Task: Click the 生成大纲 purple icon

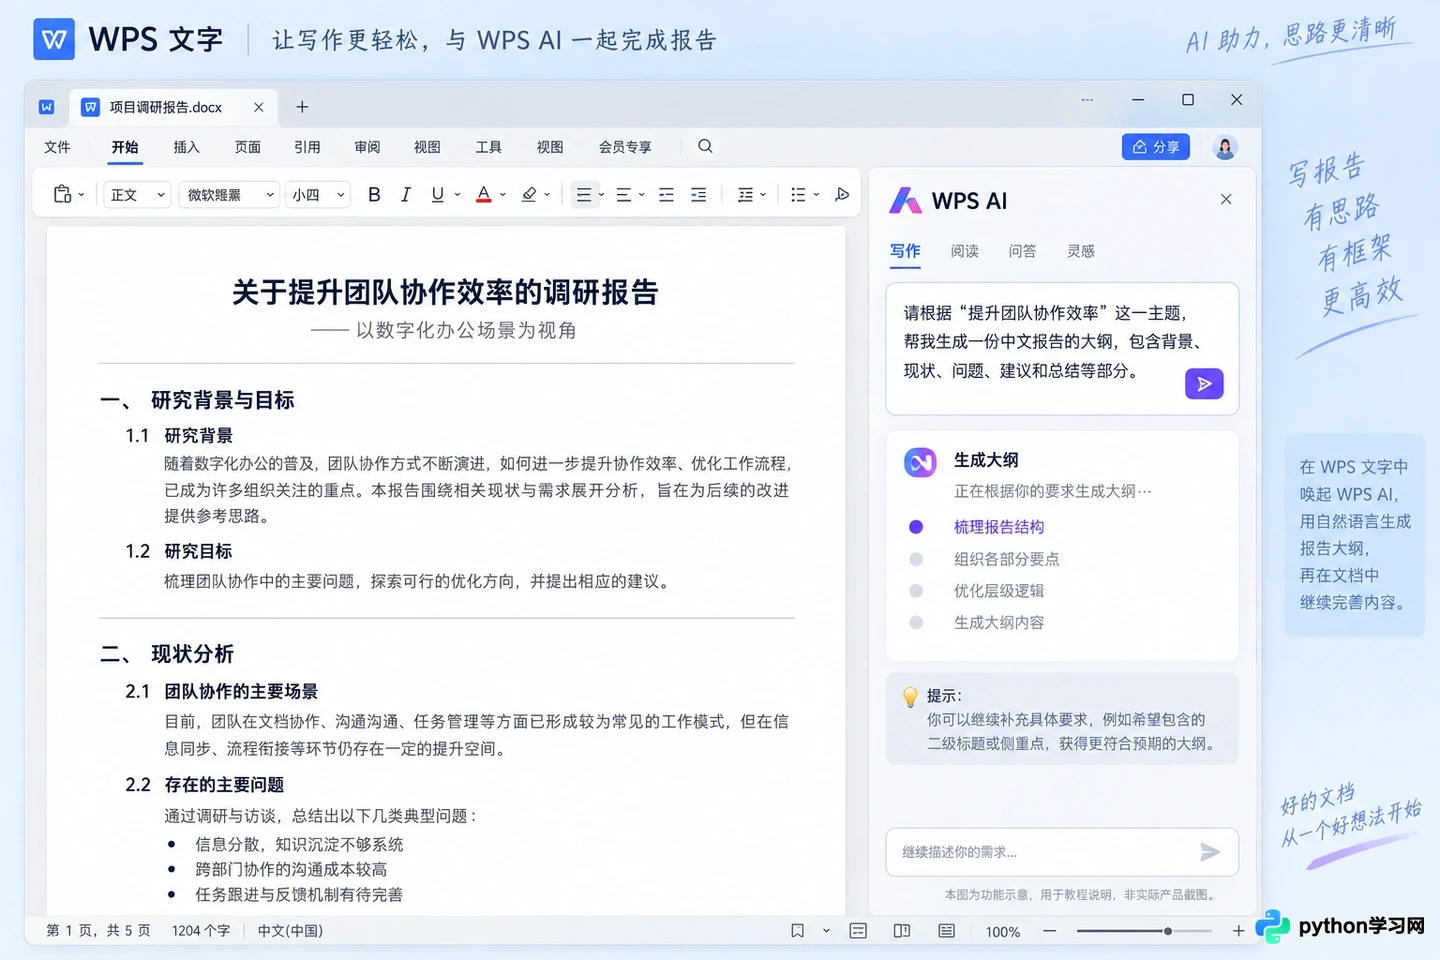Action: pyautogui.click(x=920, y=462)
